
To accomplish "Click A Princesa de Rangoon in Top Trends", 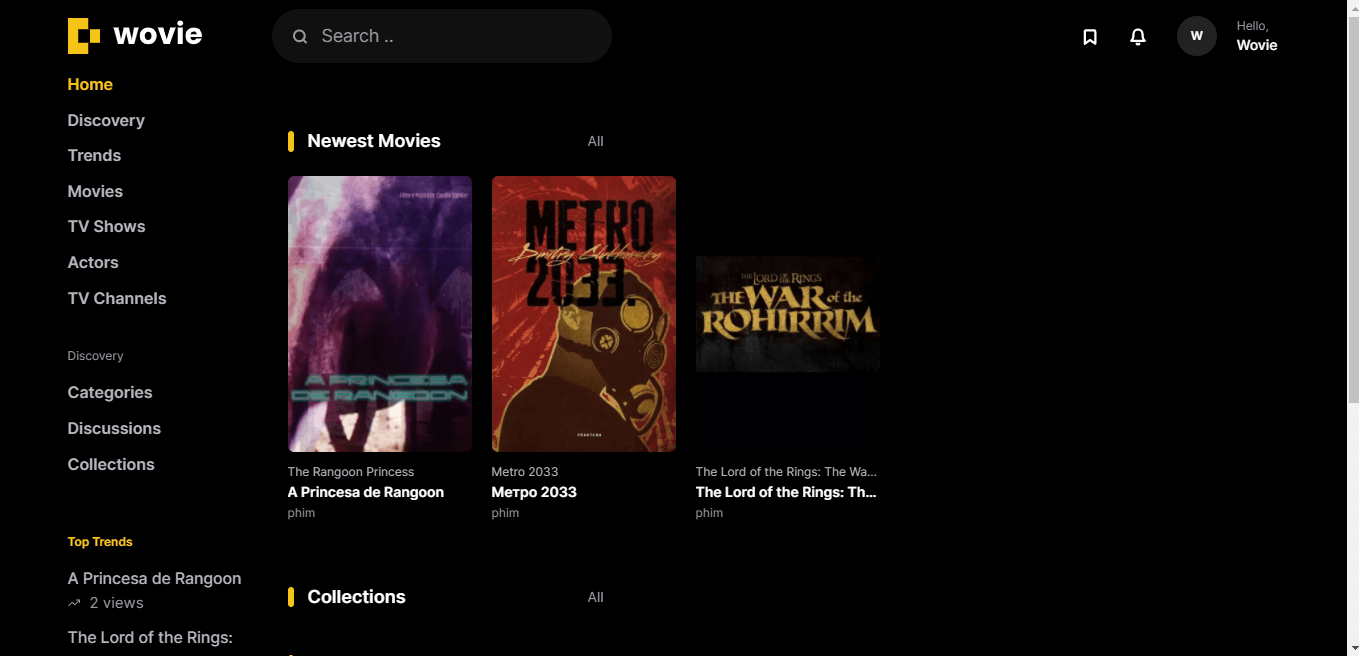I will (x=154, y=579).
